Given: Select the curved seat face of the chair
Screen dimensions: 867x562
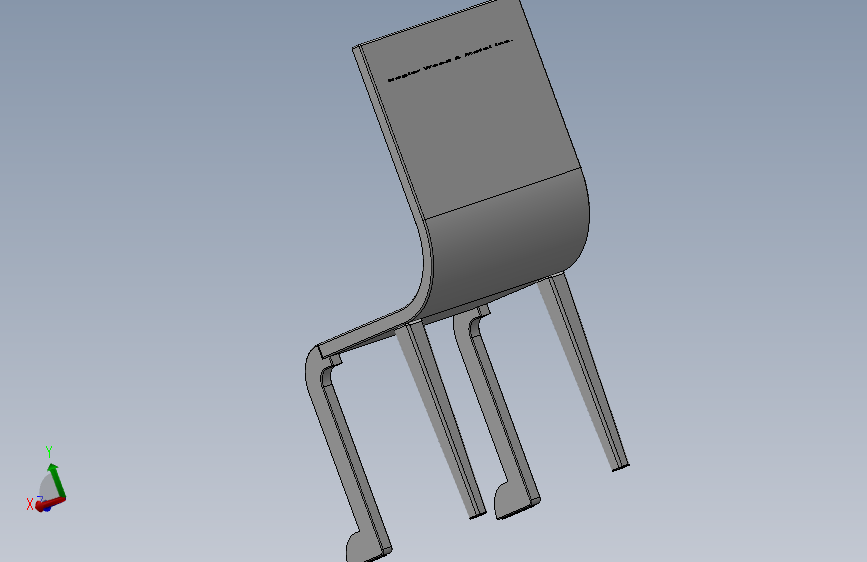Looking at the screenshot, I should pyautogui.click(x=506, y=243).
